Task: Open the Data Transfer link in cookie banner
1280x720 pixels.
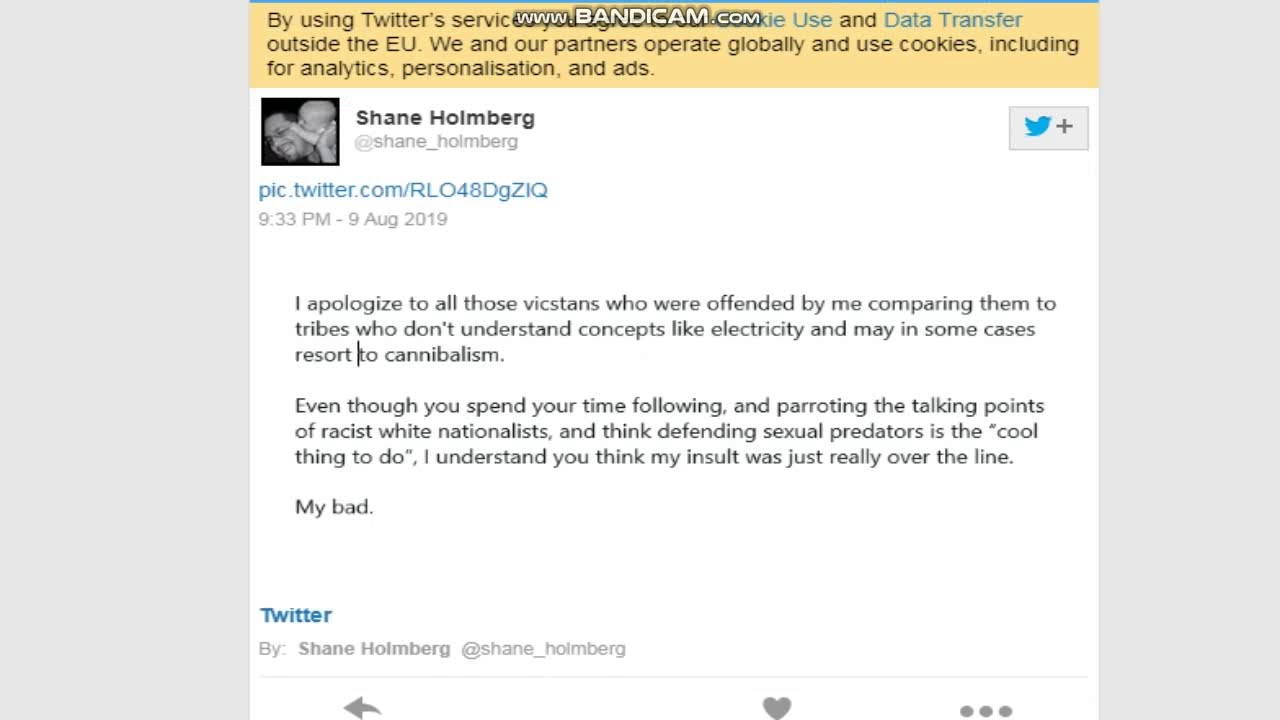Action: (x=953, y=20)
